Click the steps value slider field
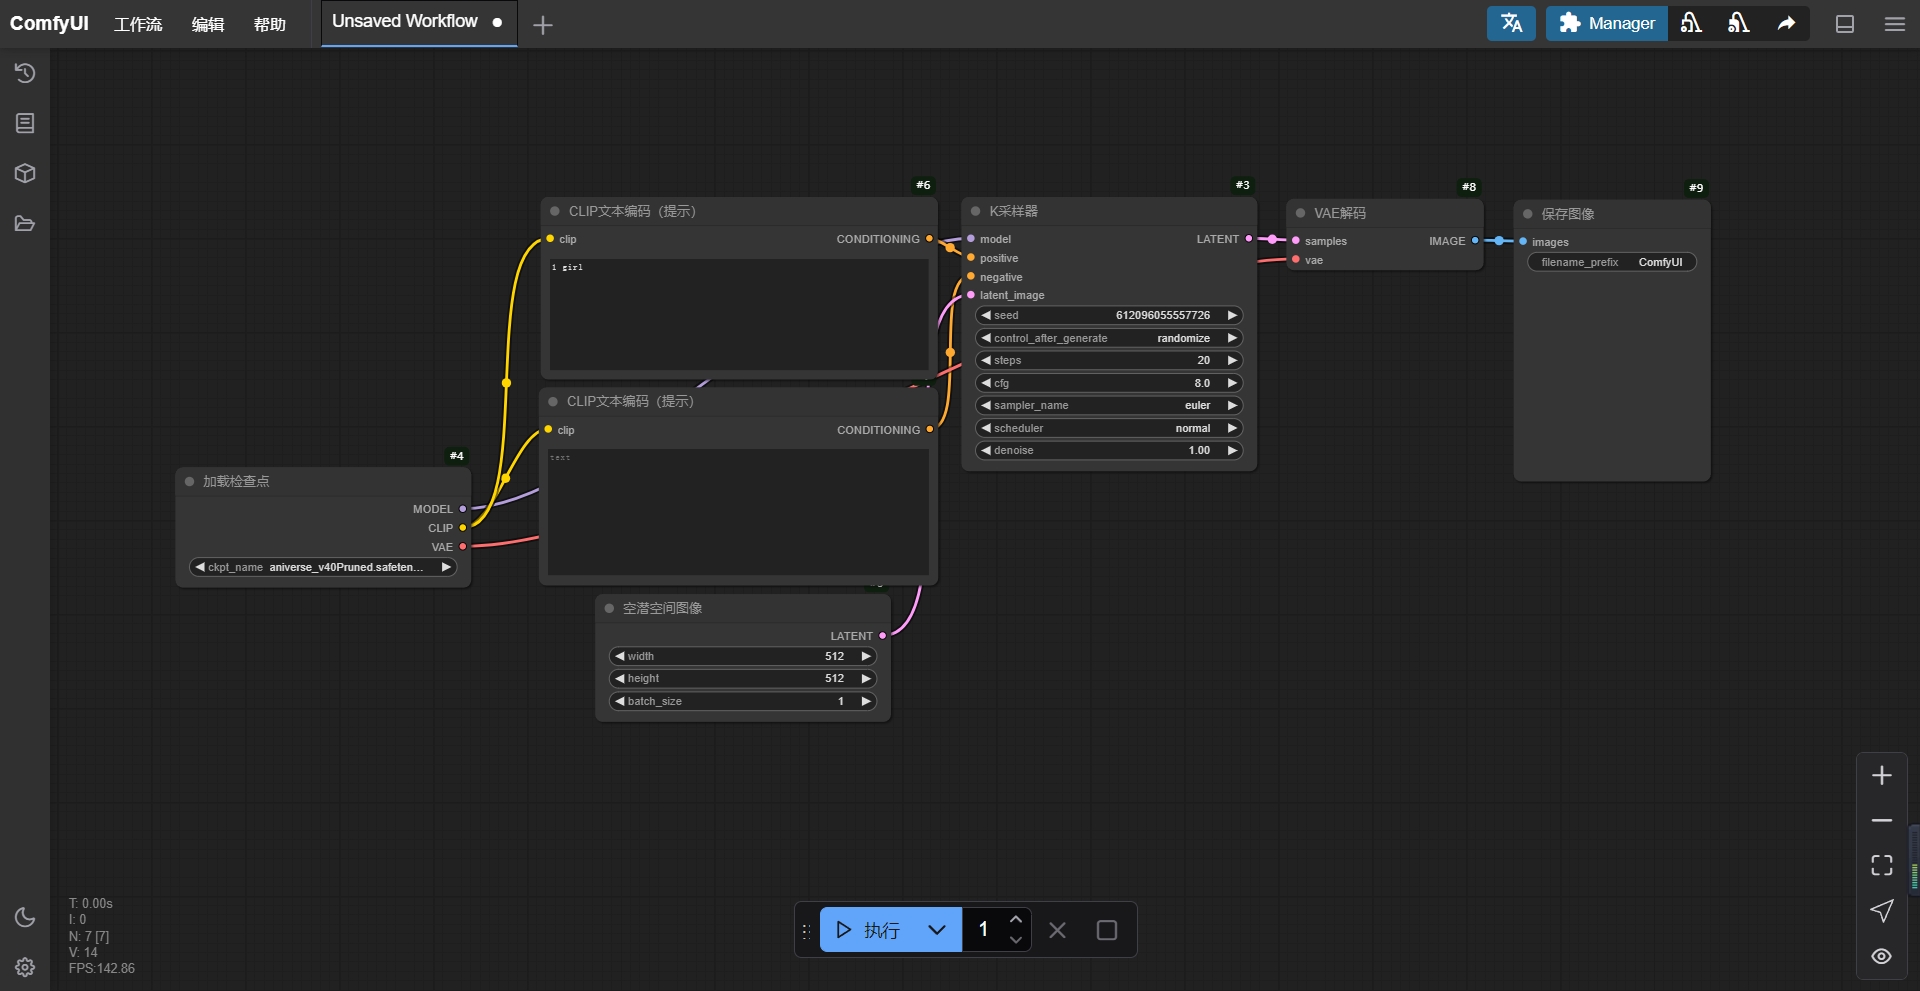Viewport: 1920px width, 991px height. tap(1109, 360)
